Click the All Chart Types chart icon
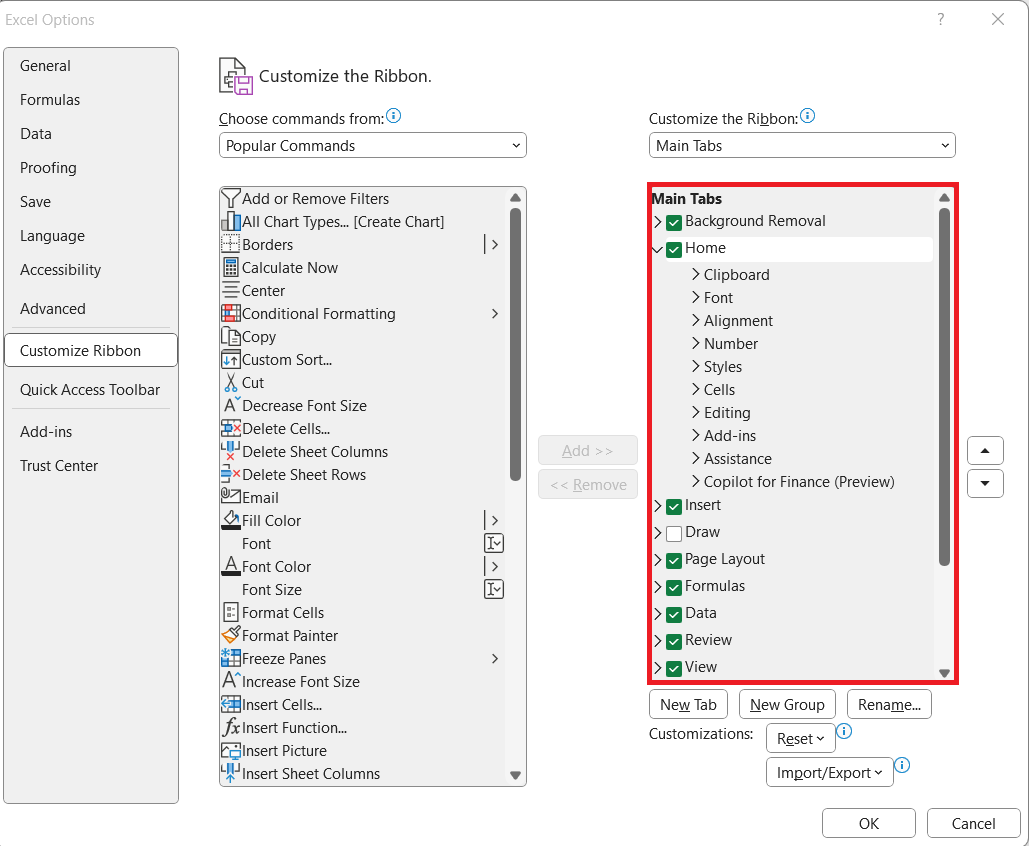 230,221
